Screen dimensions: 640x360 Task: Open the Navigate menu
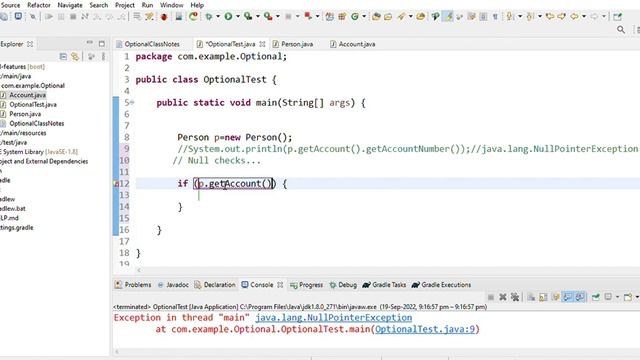[70, 5]
